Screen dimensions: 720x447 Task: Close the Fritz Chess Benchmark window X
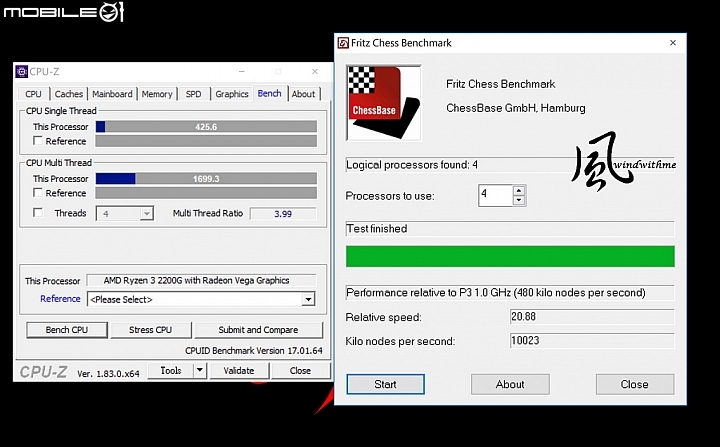673,43
